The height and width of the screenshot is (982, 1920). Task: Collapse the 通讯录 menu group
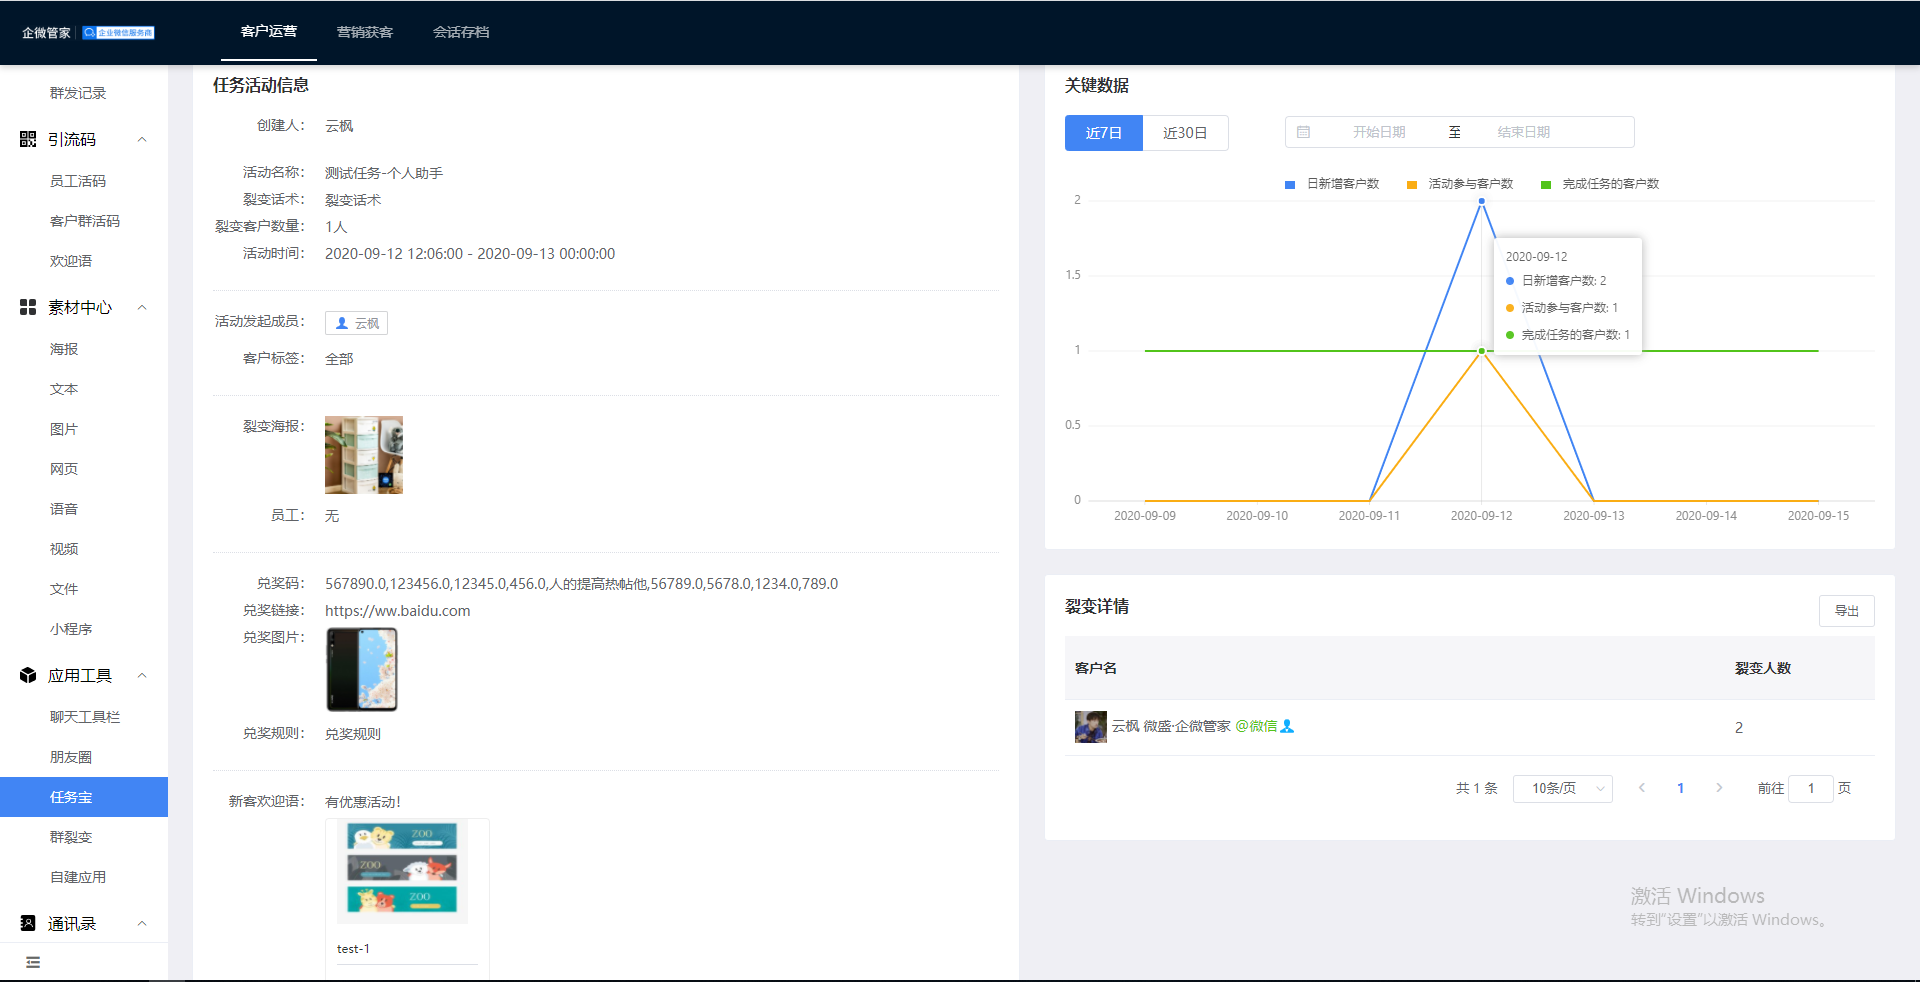(x=142, y=923)
